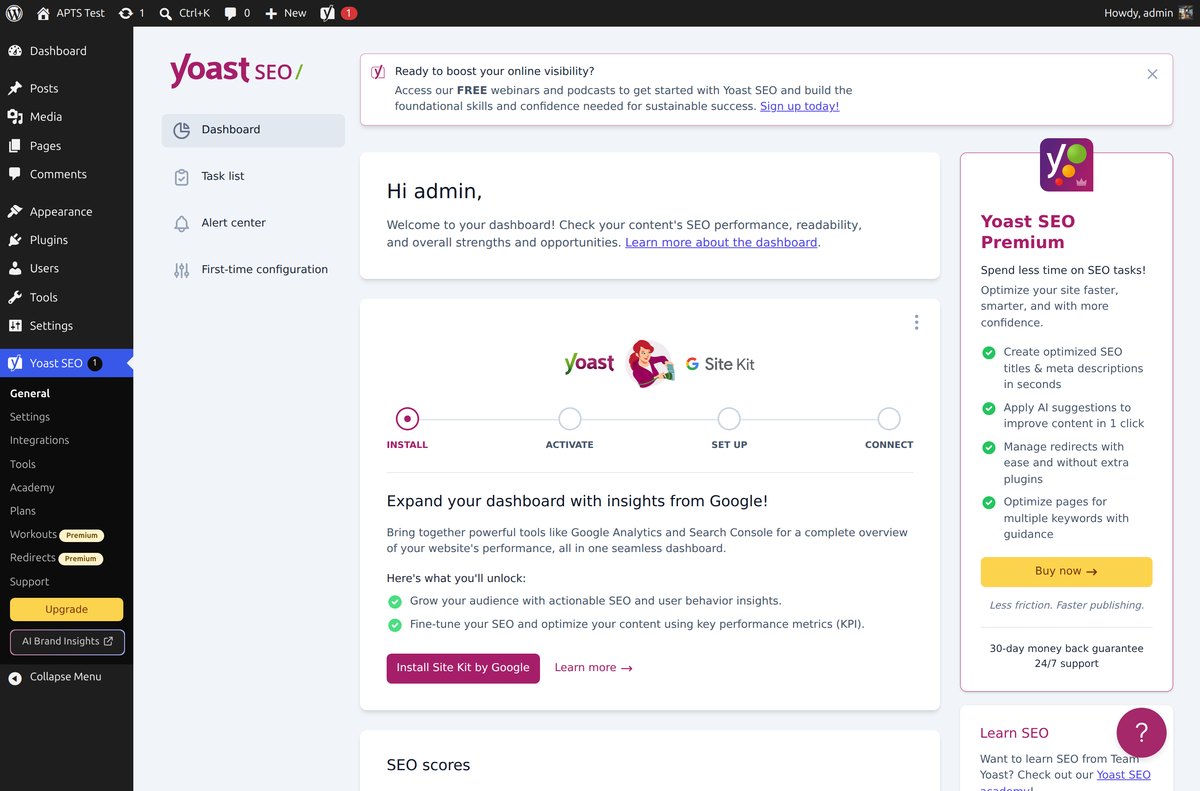This screenshot has width=1200, height=791.
Task: Open Redirects Premium submenu item
Action: click(x=56, y=558)
